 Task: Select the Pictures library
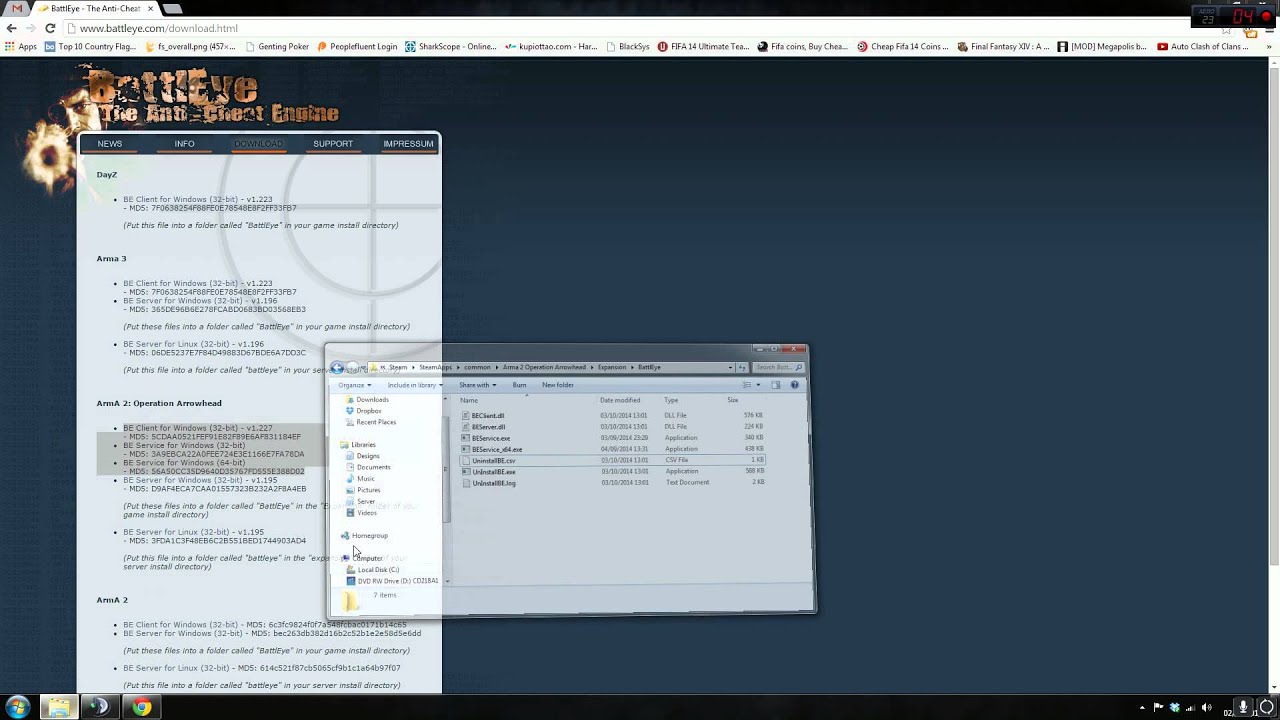click(x=363, y=490)
